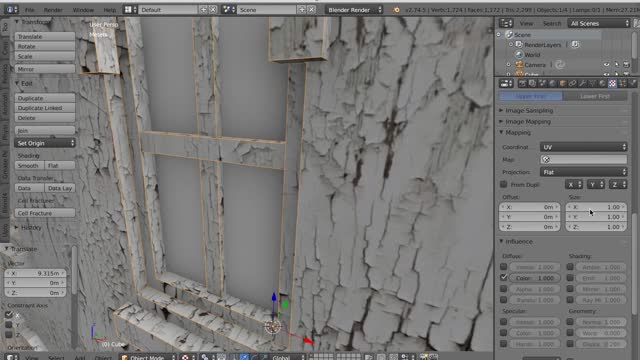Open the Material properties tab
The image size is (640, 360).
tap(602, 83)
